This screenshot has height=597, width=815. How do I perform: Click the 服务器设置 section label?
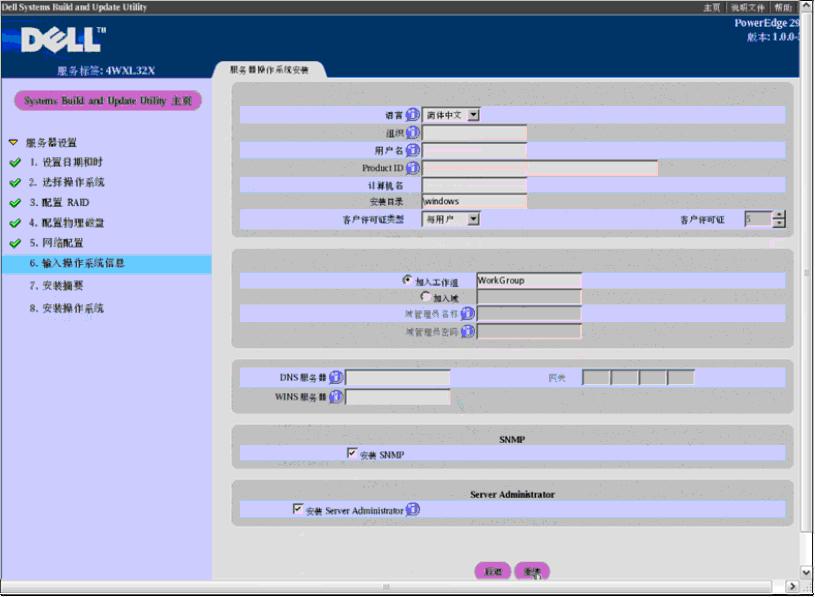51,142
